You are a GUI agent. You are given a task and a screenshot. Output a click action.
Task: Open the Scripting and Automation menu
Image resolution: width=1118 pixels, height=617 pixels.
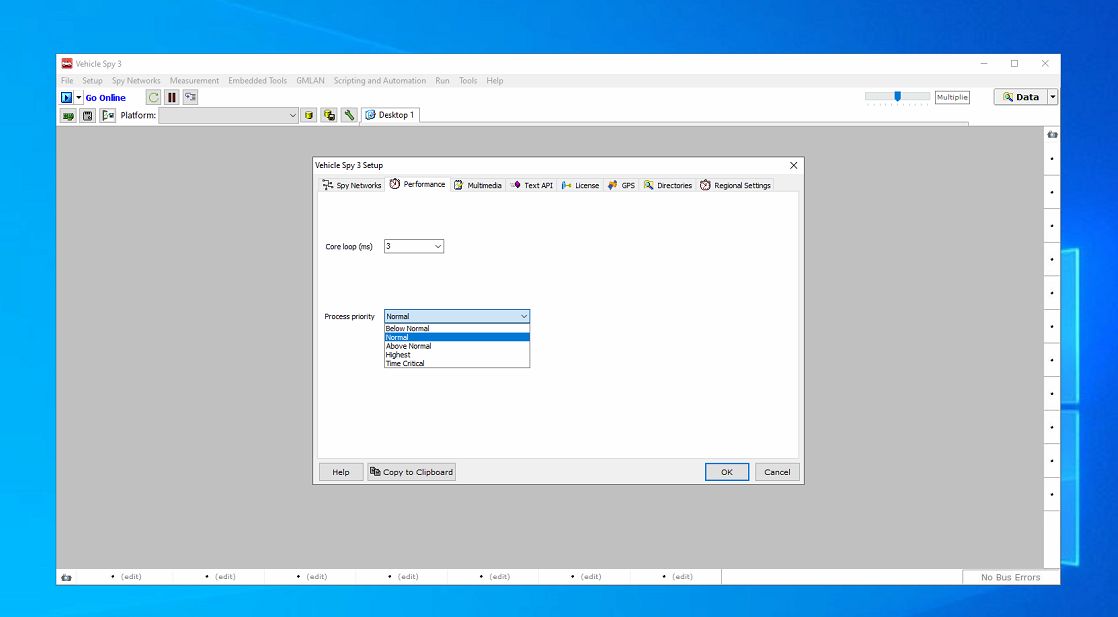(379, 81)
